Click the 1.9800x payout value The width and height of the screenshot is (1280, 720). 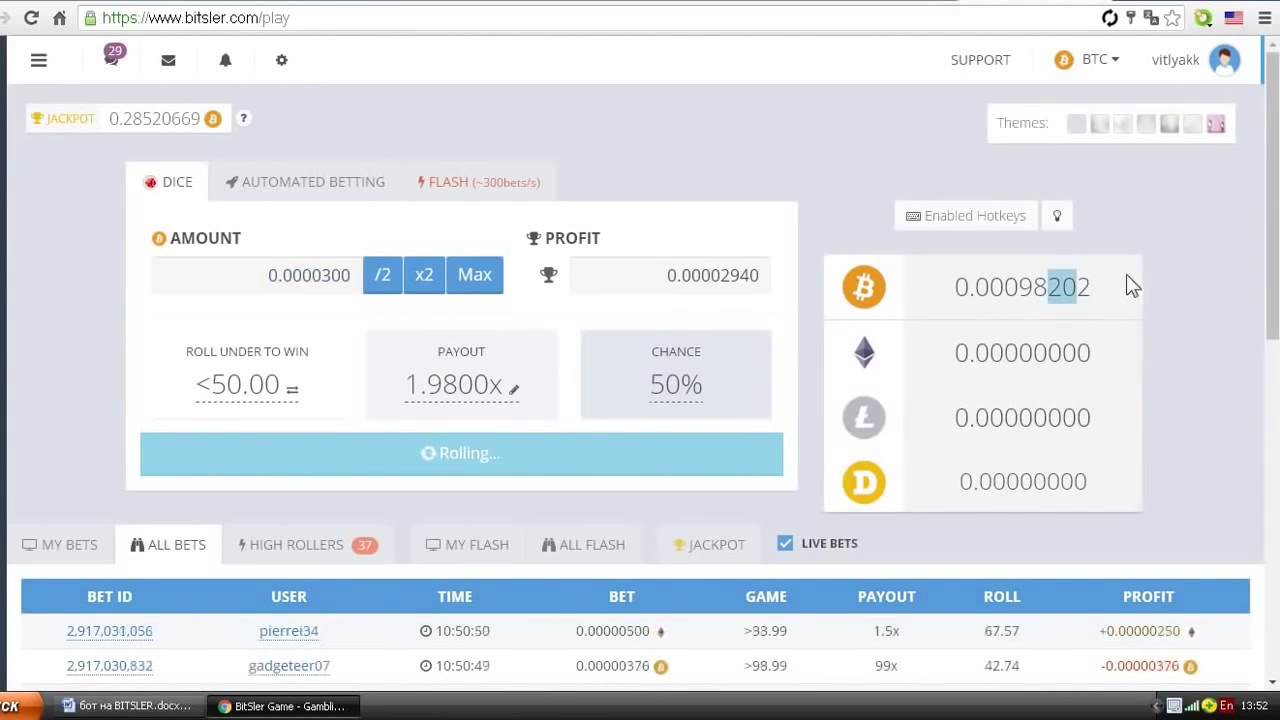453,385
